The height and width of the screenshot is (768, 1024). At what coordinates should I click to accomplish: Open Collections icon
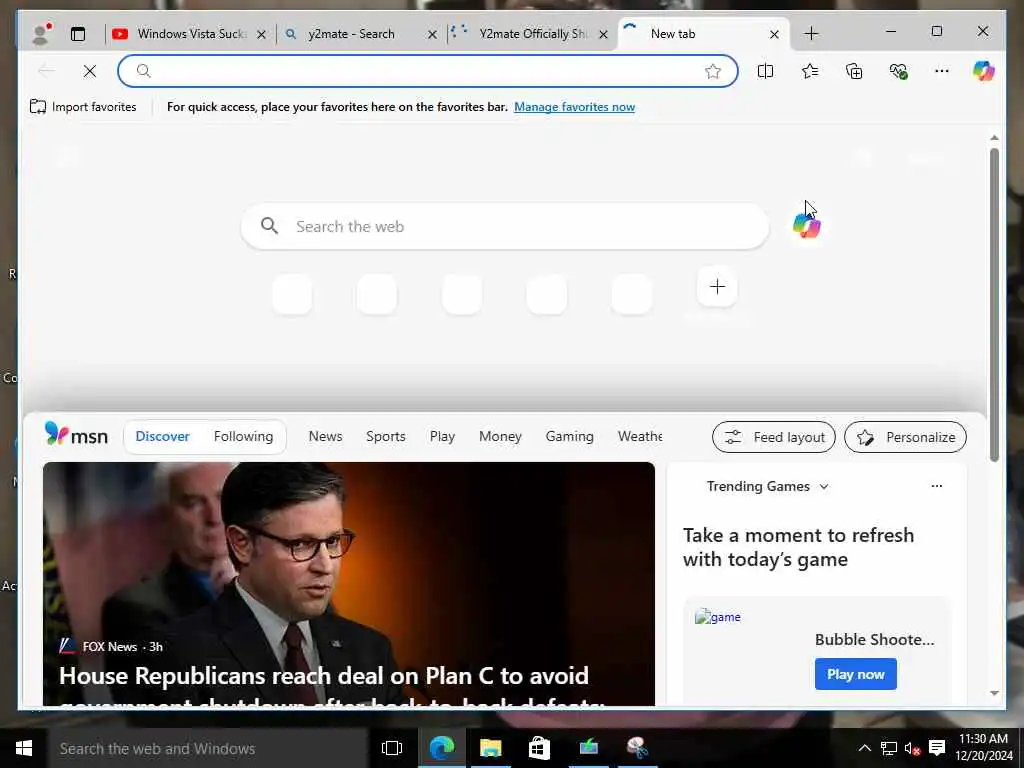click(x=854, y=71)
